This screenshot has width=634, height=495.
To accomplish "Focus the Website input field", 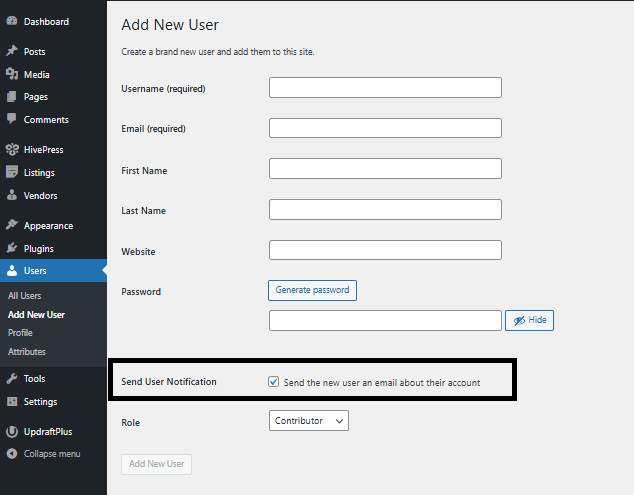I will click(x=385, y=250).
